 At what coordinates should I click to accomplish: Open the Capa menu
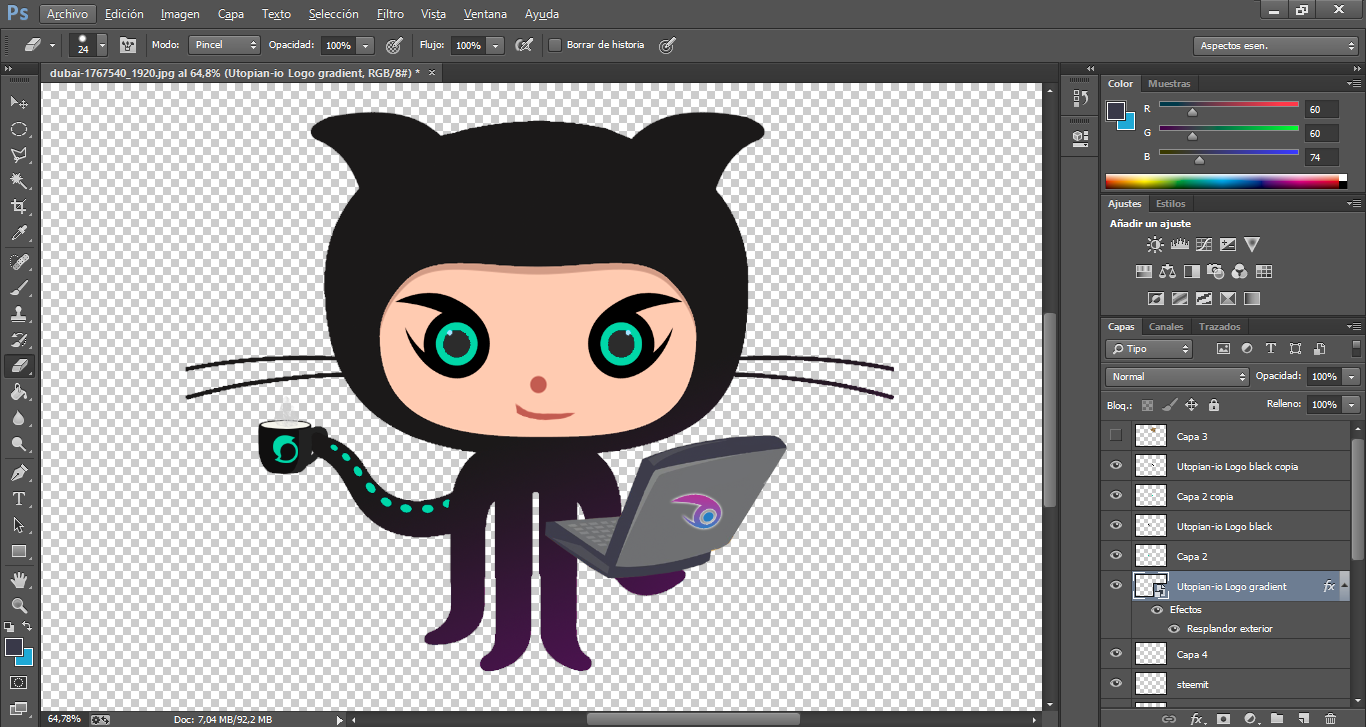point(231,14)
